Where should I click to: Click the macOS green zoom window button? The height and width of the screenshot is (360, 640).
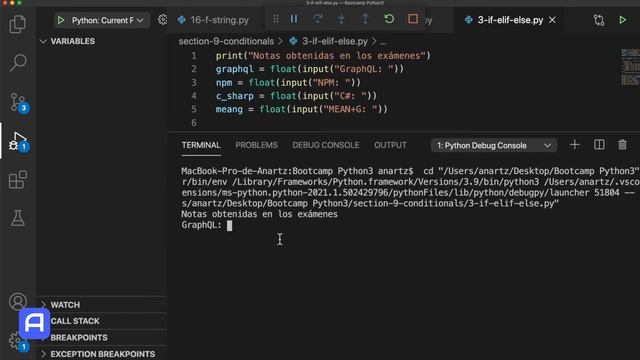pyautogui.click(x=19, y=2)
